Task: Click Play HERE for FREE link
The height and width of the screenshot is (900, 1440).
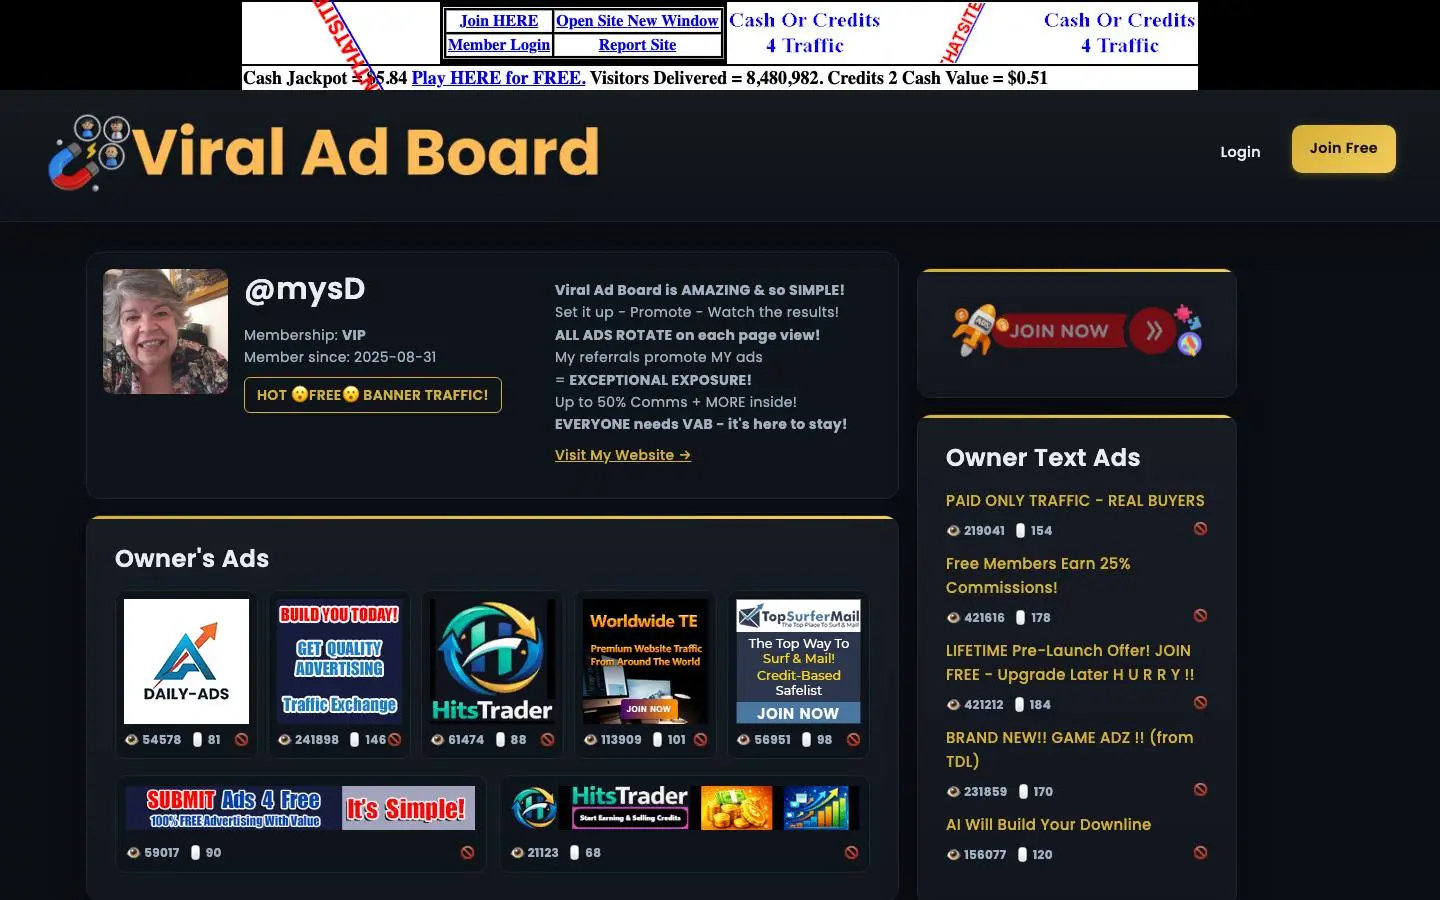Action: tap(498, 78)
